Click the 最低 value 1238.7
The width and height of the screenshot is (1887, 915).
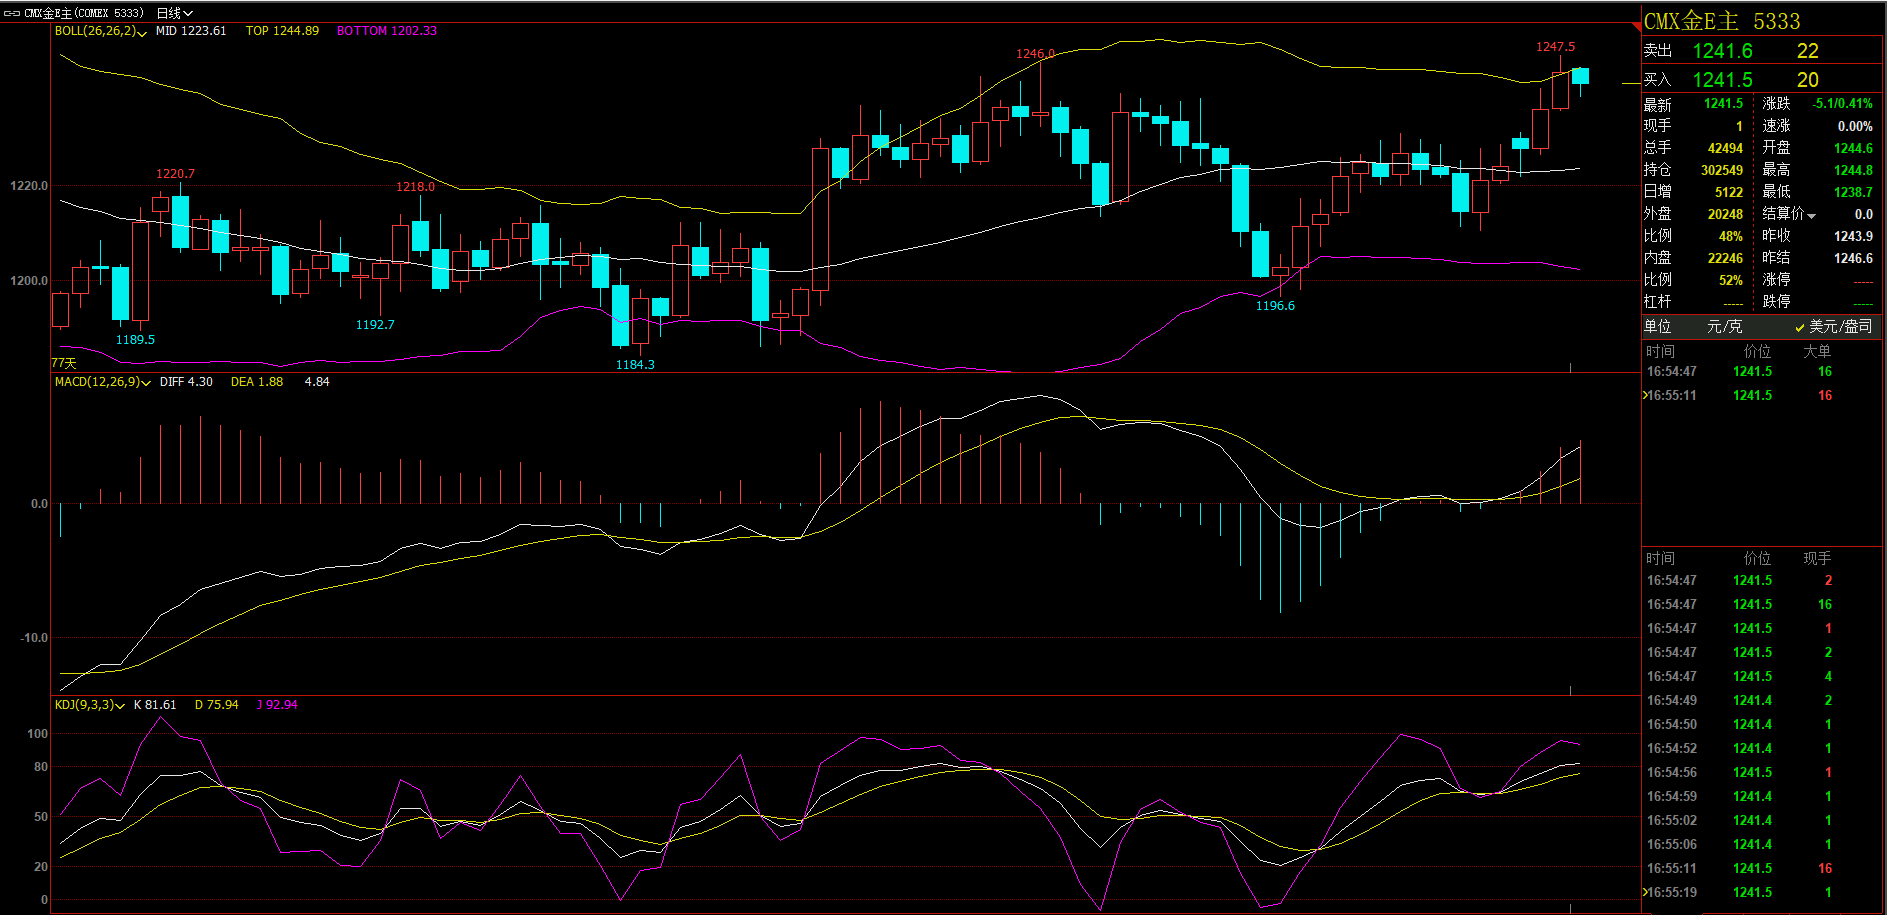pos(1854,192)
